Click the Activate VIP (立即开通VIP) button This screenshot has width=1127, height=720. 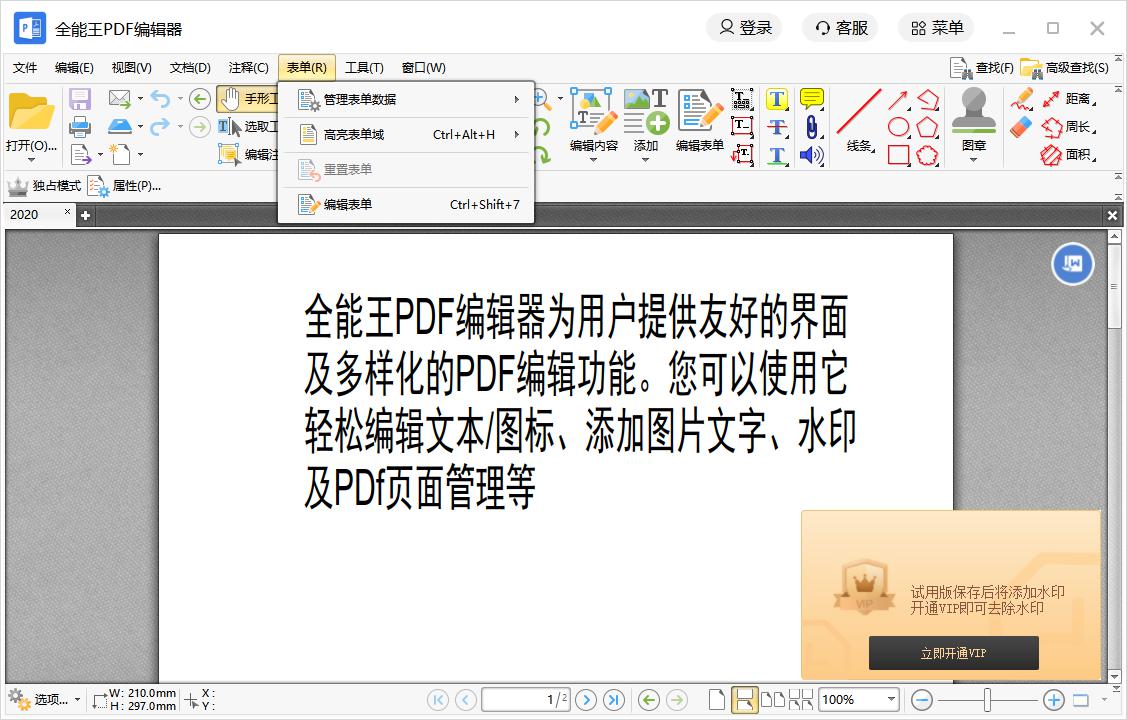(953, 653)
